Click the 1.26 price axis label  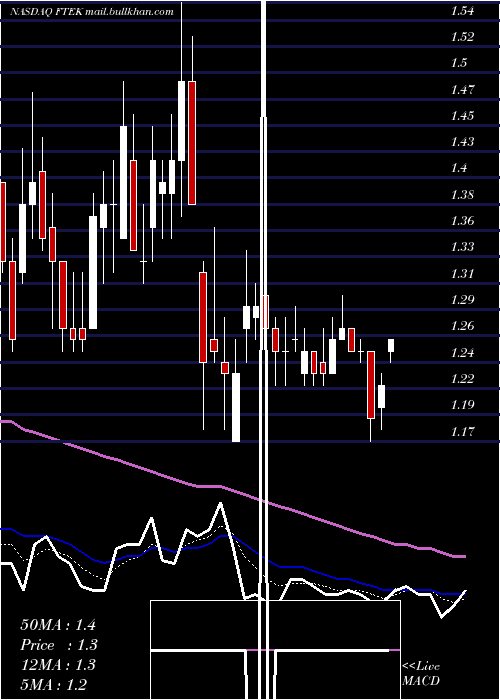[462, 326]
